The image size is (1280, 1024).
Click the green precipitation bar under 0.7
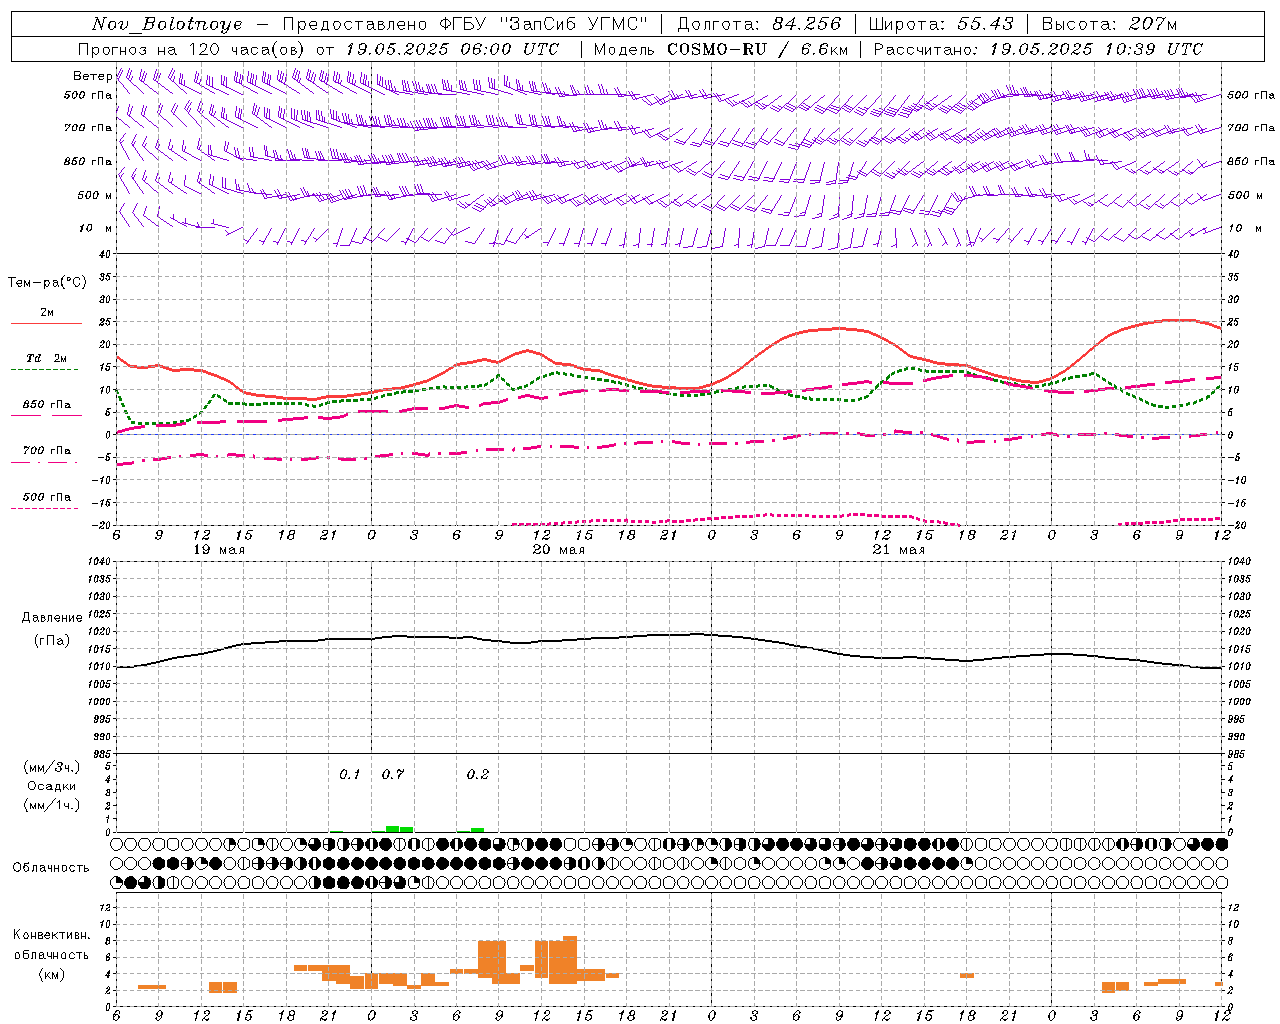click(x=400, y=829)
